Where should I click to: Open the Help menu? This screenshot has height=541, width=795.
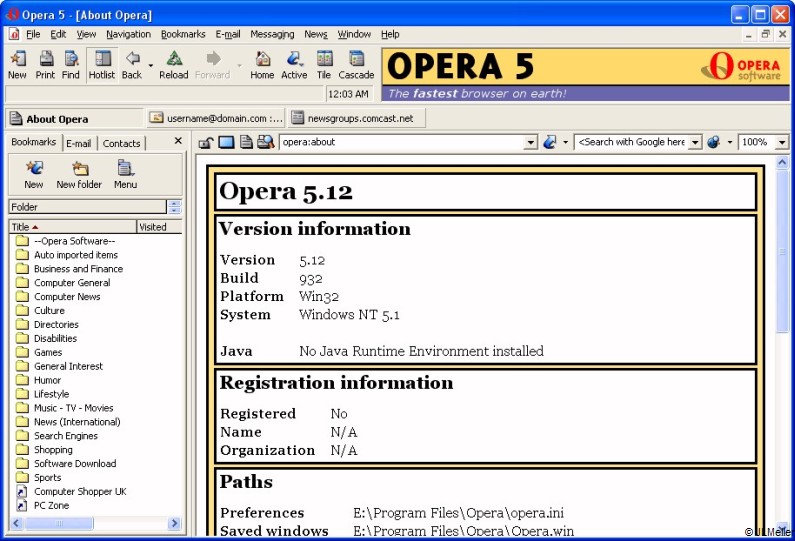pyautogui.click(x=390, y=34)
